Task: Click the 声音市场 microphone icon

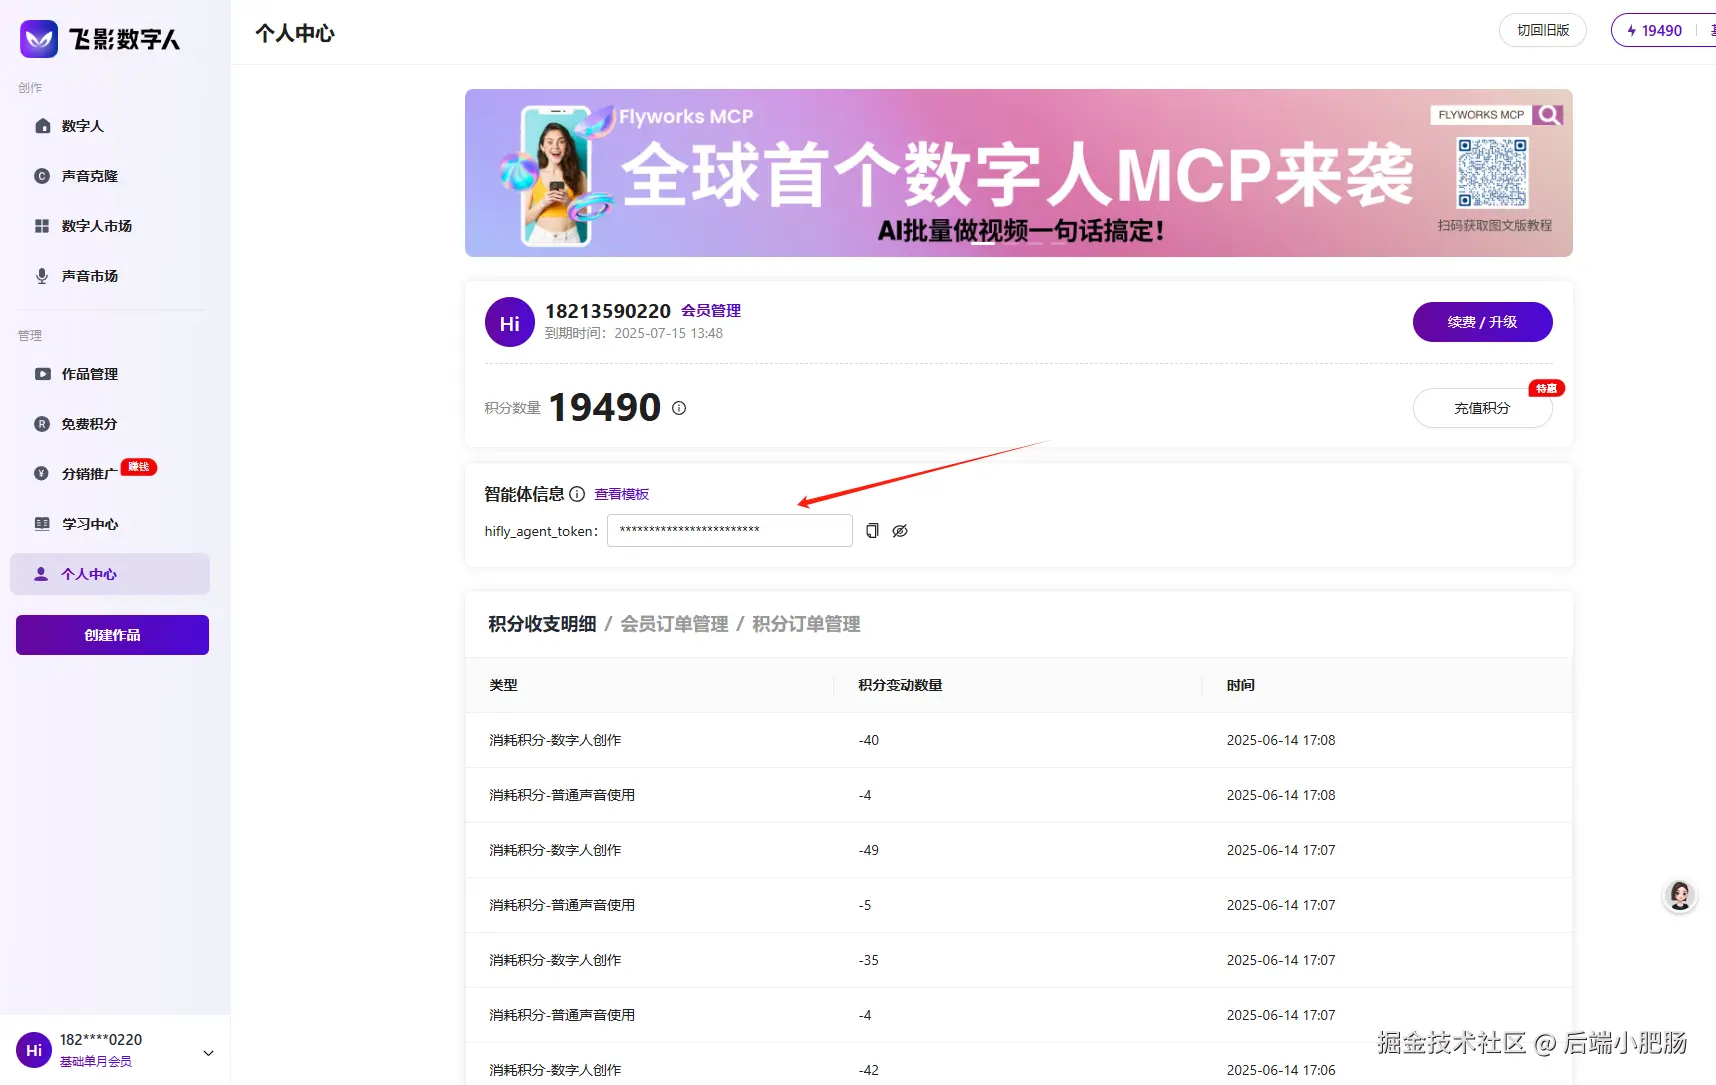Action: [42, 276]
